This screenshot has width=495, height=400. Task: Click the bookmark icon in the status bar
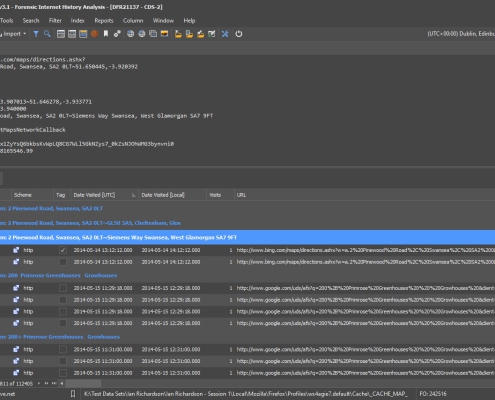pos(73,394)
